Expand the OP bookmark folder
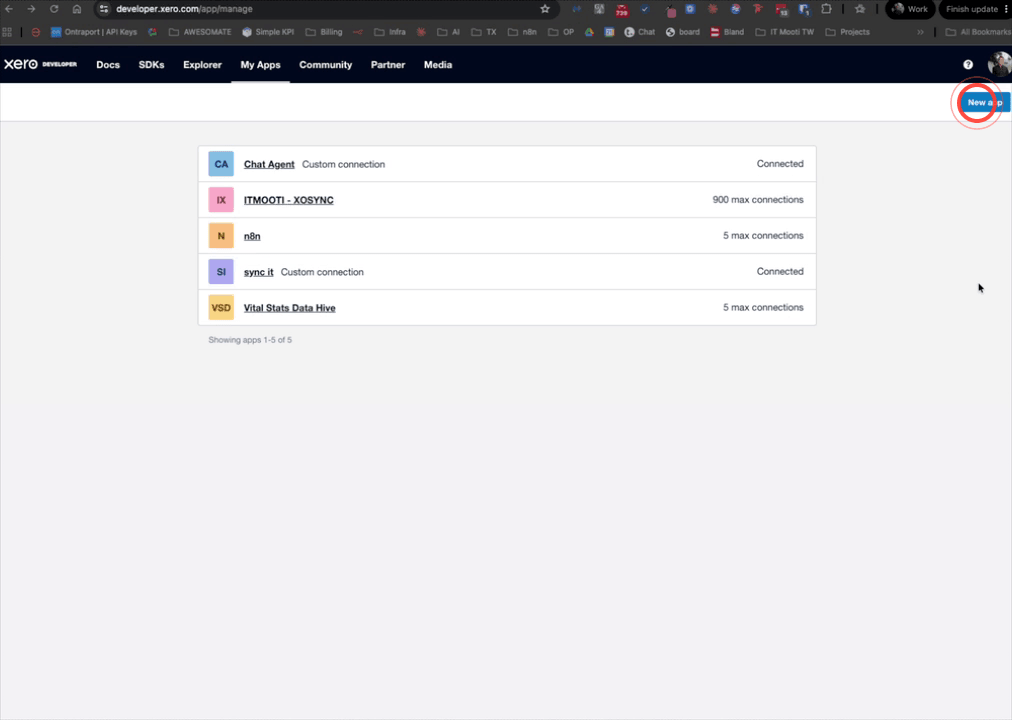 [x=560, y=32]
